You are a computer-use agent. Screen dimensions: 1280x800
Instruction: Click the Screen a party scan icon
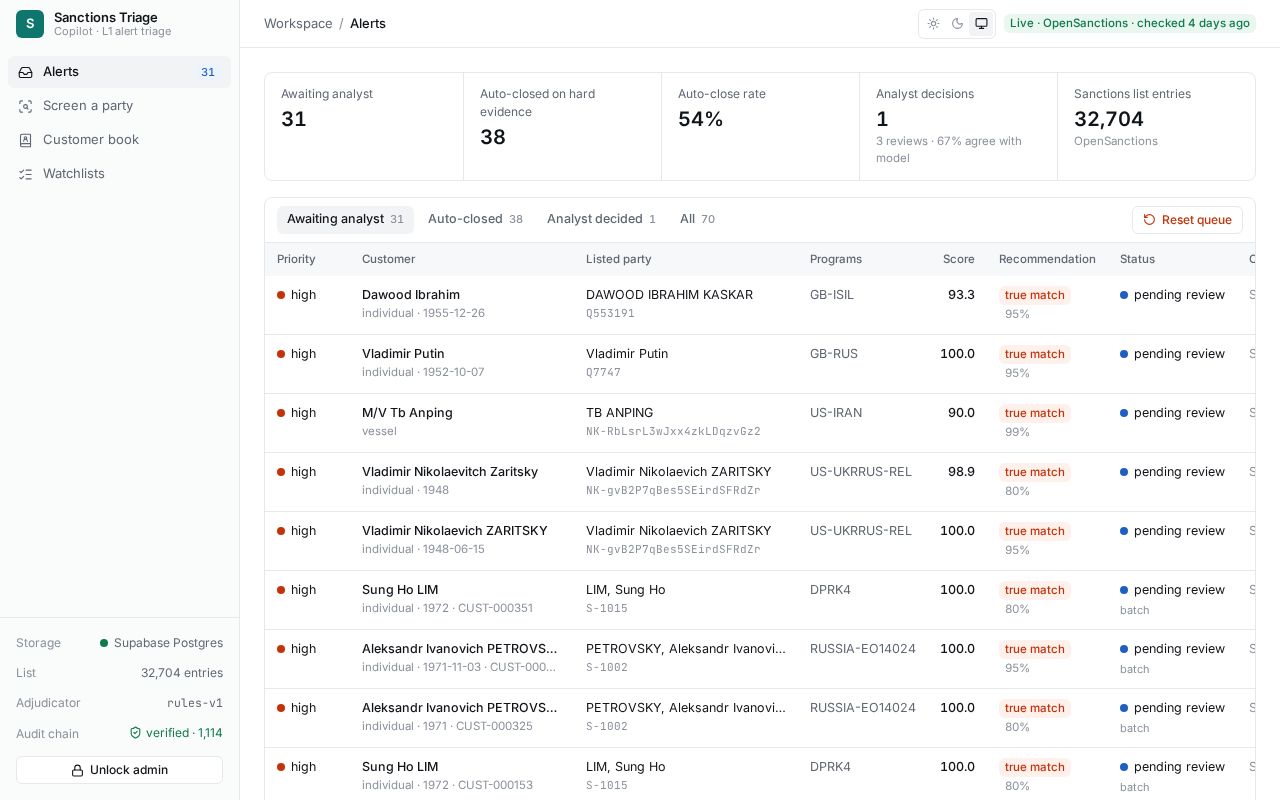click(26, 106)
